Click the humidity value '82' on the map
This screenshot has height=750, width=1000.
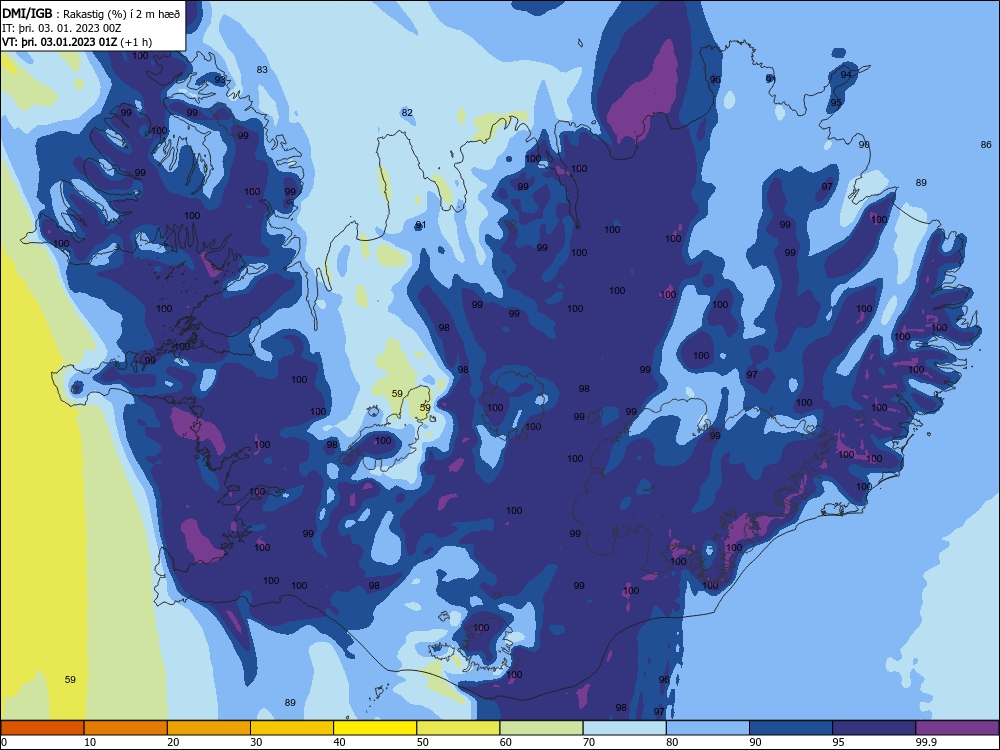[407, 112]
